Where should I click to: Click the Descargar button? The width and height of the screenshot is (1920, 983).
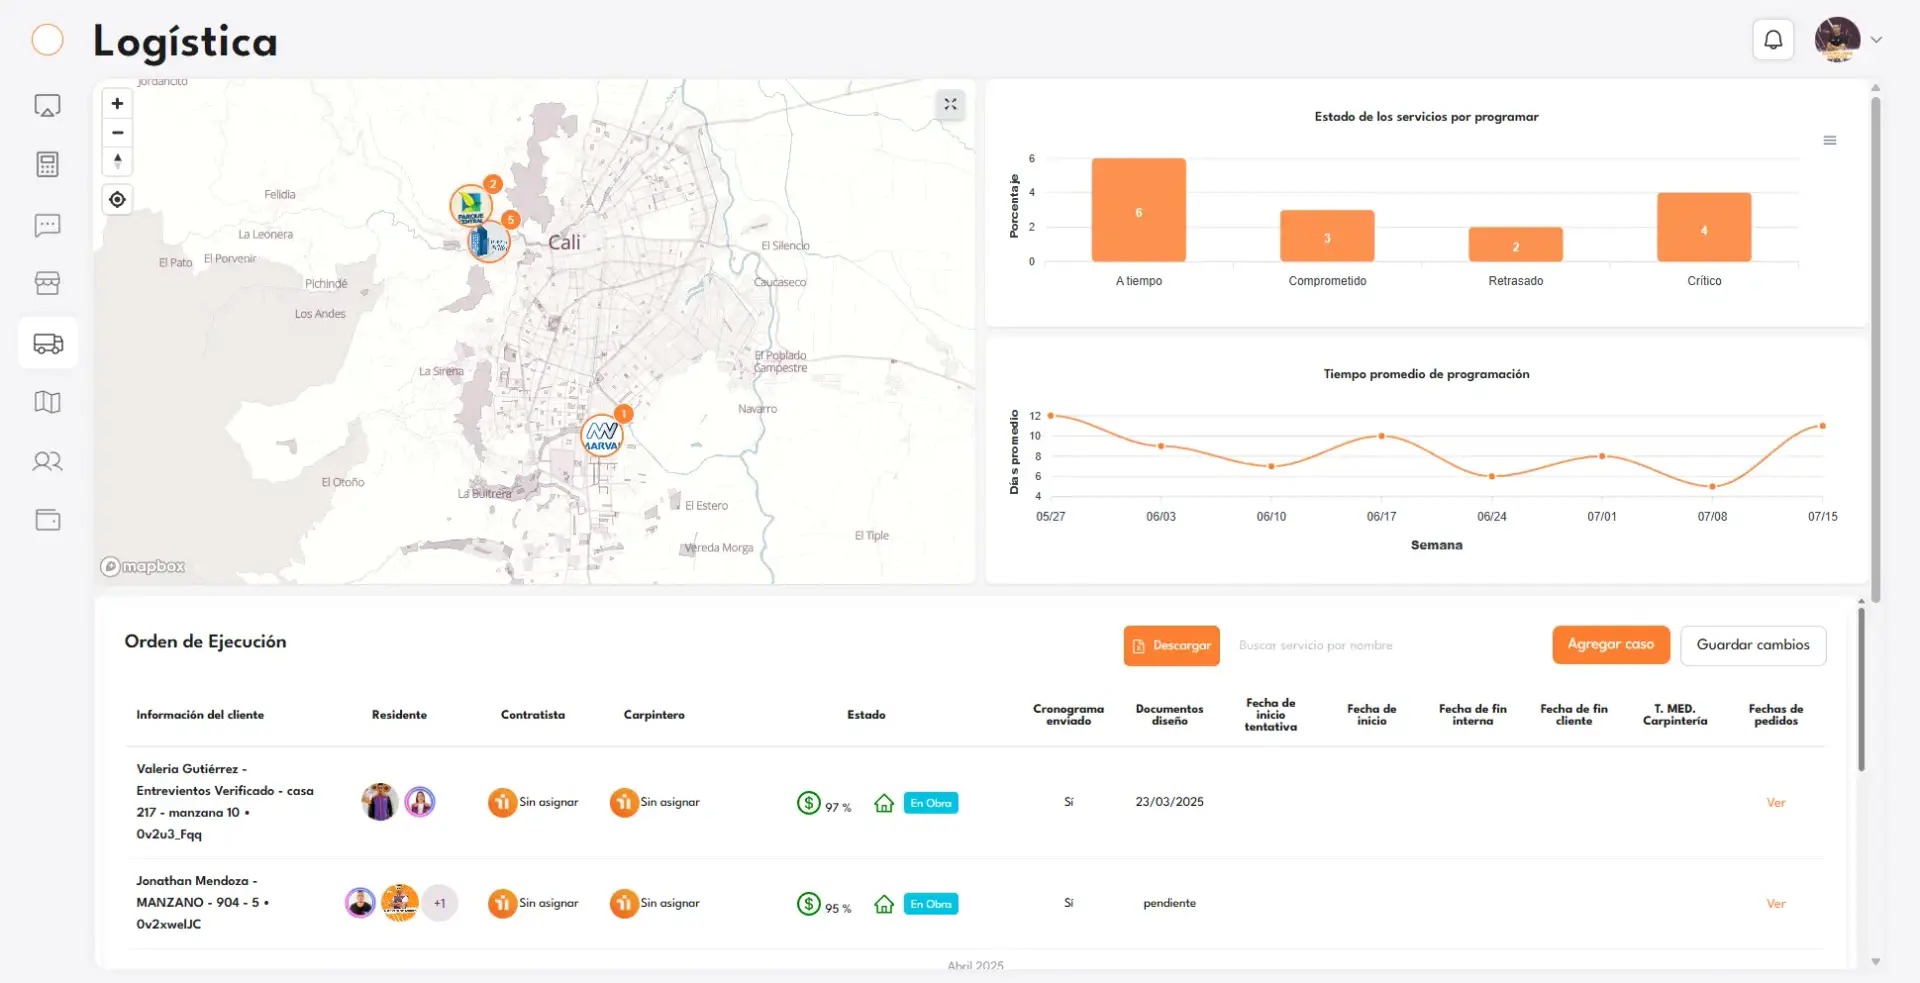coord(1172,646)
